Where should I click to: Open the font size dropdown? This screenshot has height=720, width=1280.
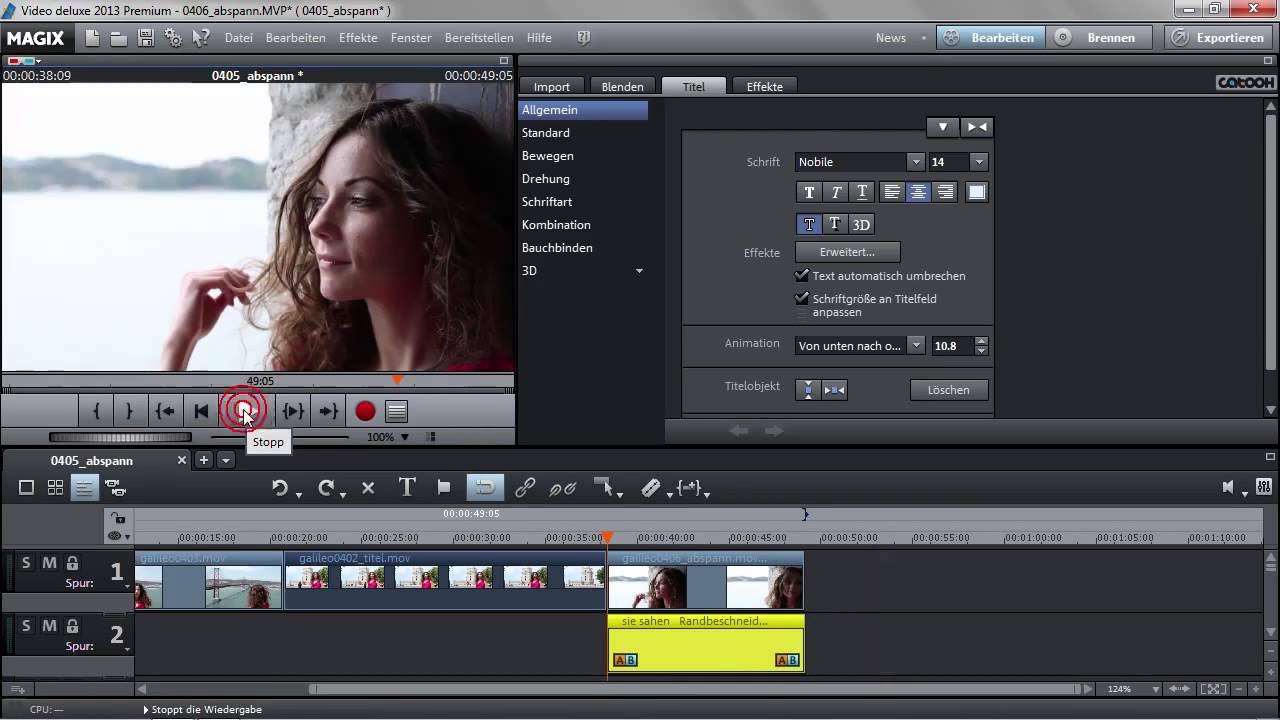(979, 162)
